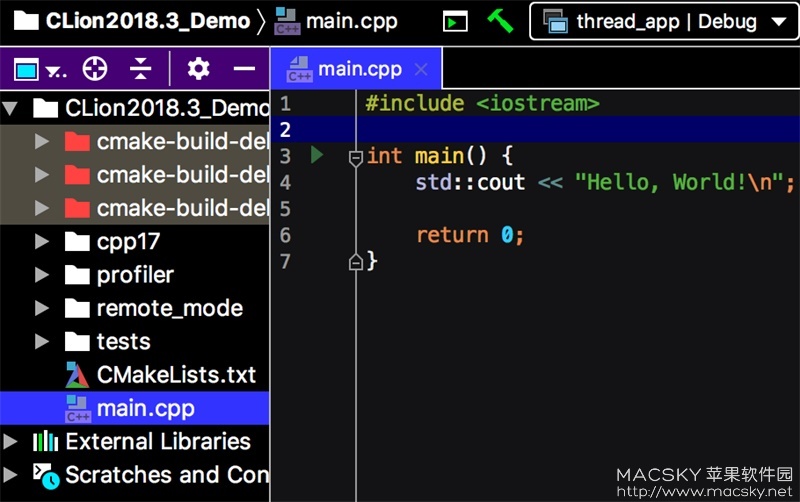Viewport: 800px width, 502px height.
Task: Expand the second cmake-build folder
Action: pos(42,175)
